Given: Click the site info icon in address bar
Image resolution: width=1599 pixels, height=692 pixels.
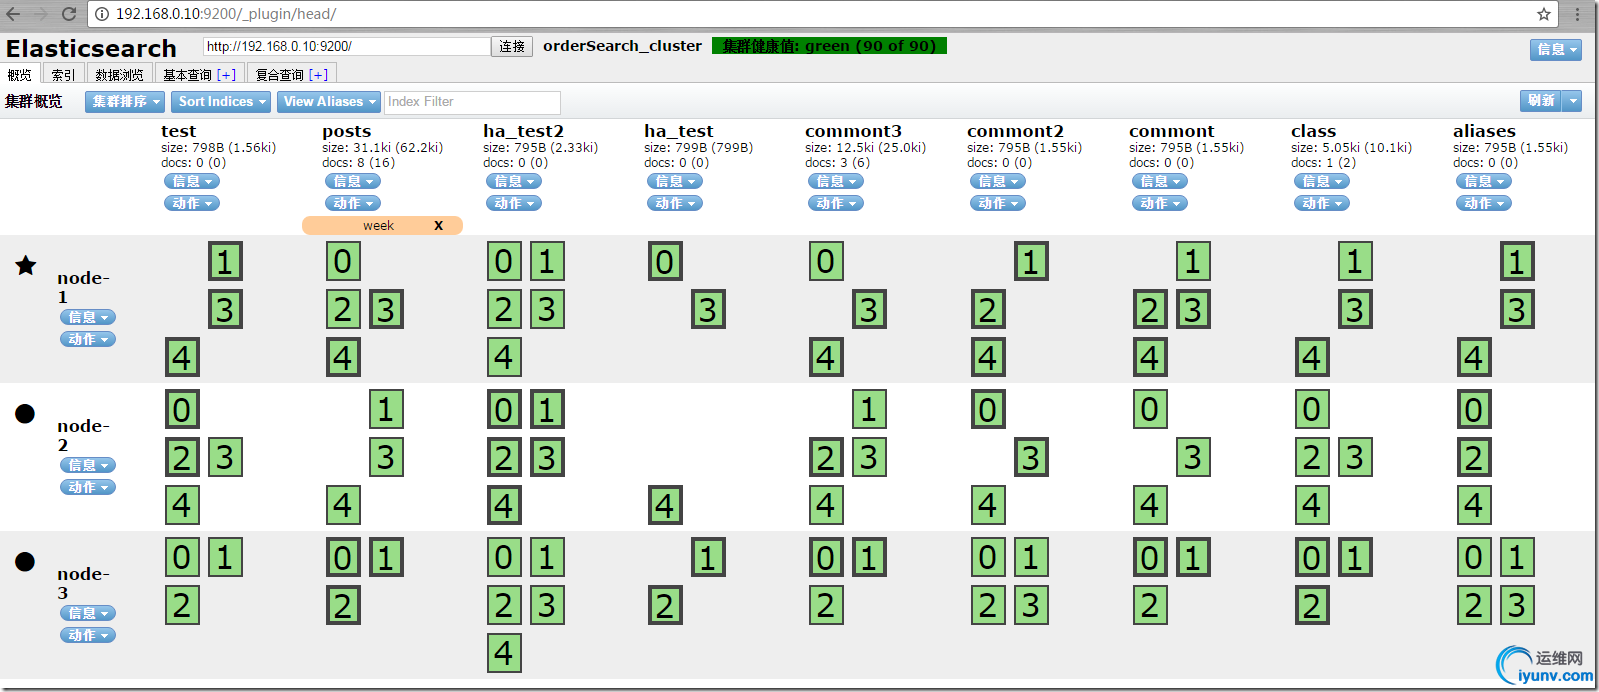Looking at the screenshot, I should pos(101,14).
